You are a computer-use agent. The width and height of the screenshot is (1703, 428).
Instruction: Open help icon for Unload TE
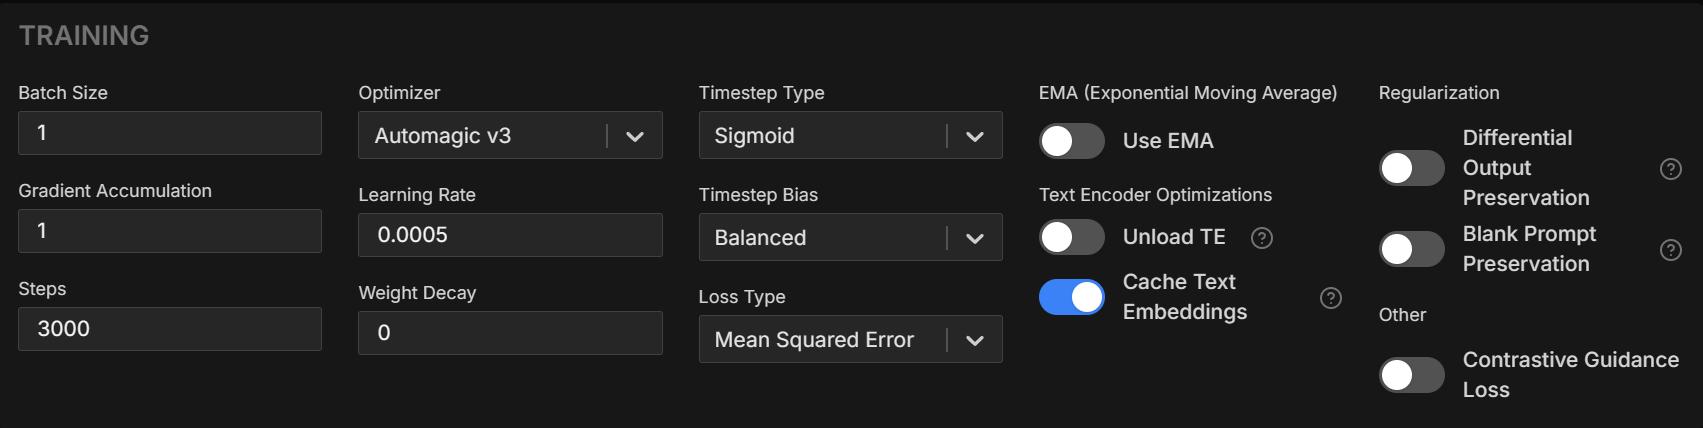[1262, 238]
